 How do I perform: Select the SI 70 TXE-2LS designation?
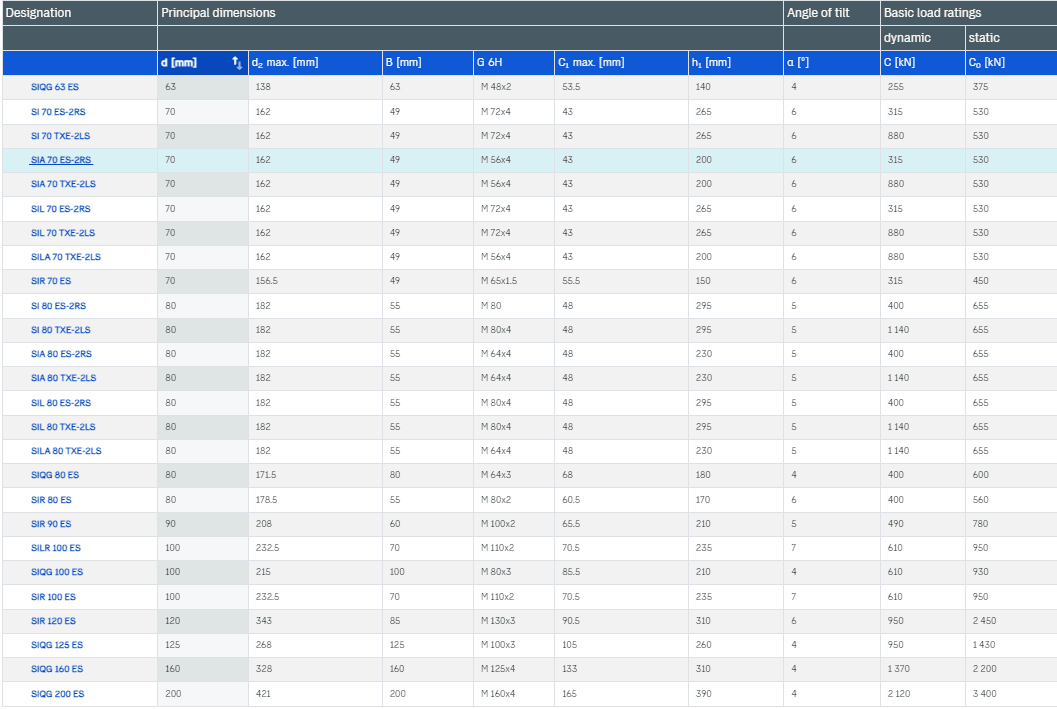[61, 136]
